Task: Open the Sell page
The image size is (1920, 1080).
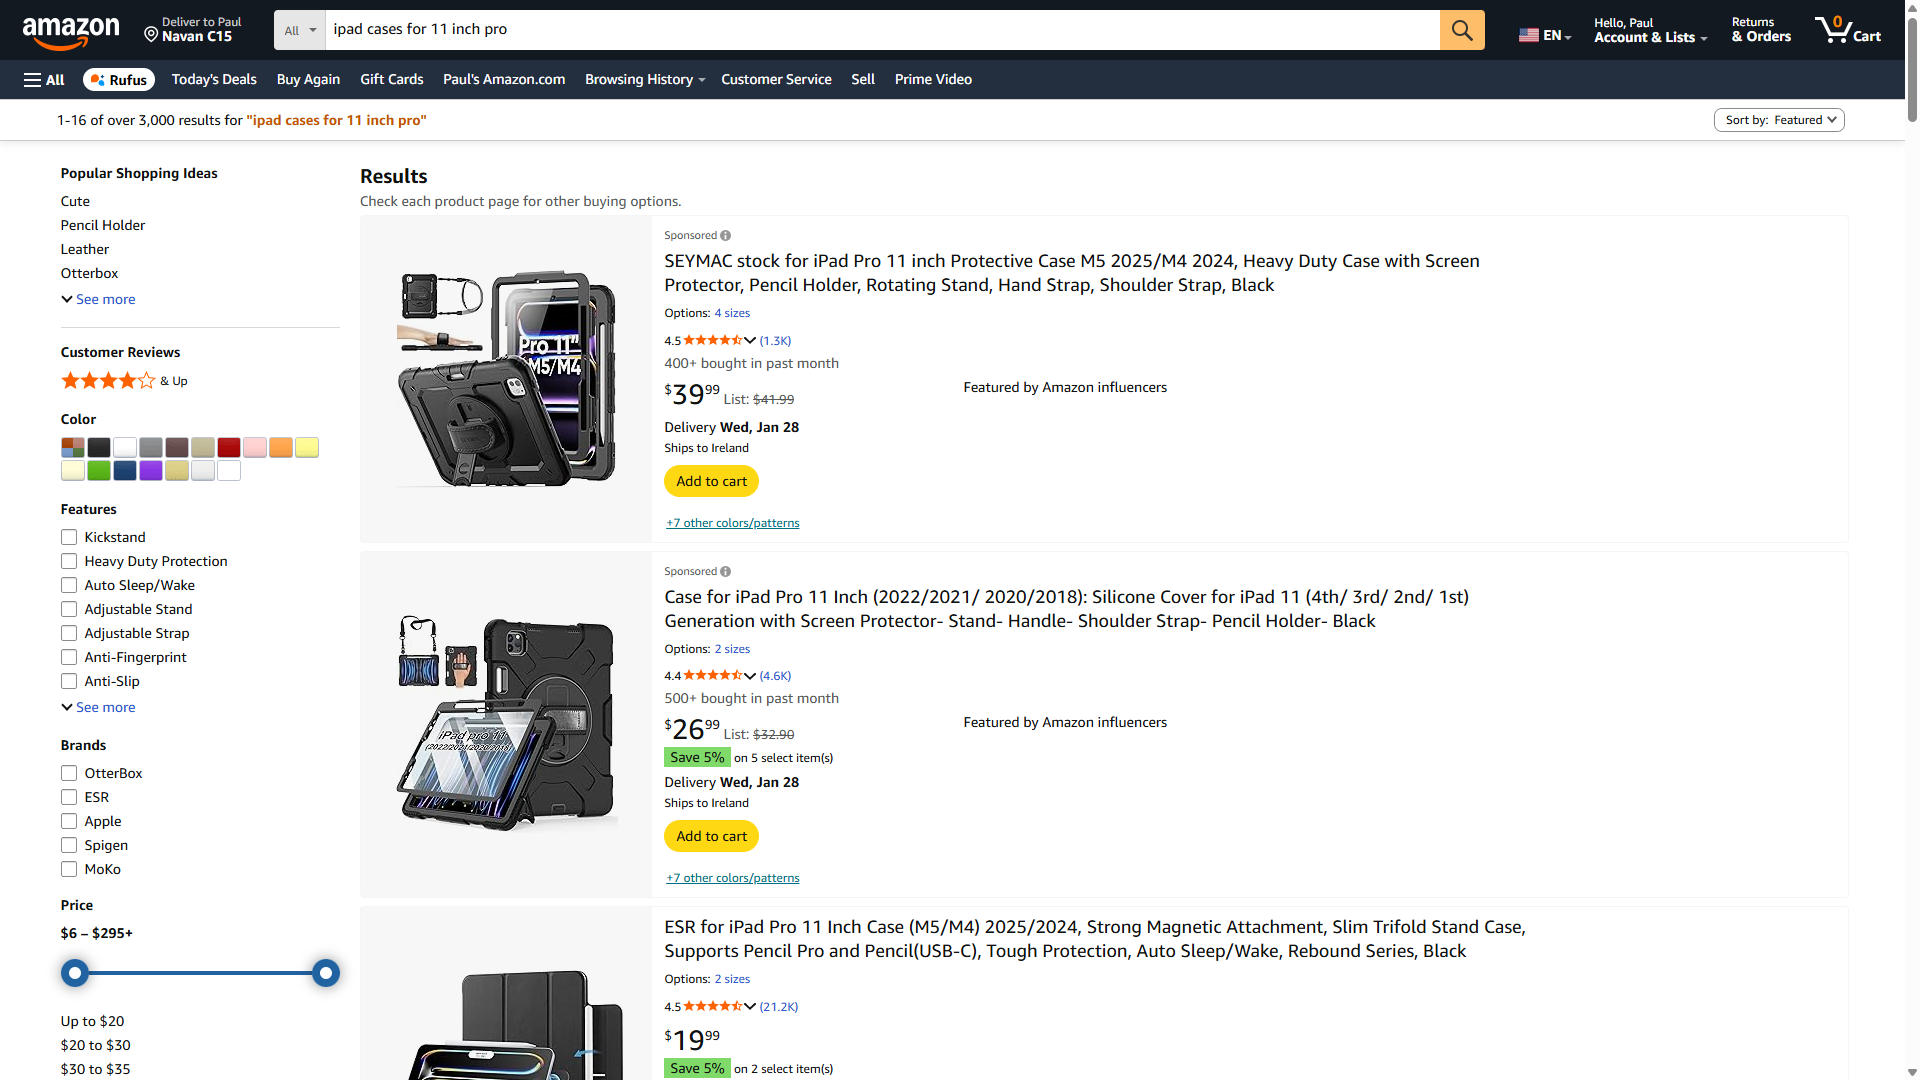Action: (x=863, y=80)
